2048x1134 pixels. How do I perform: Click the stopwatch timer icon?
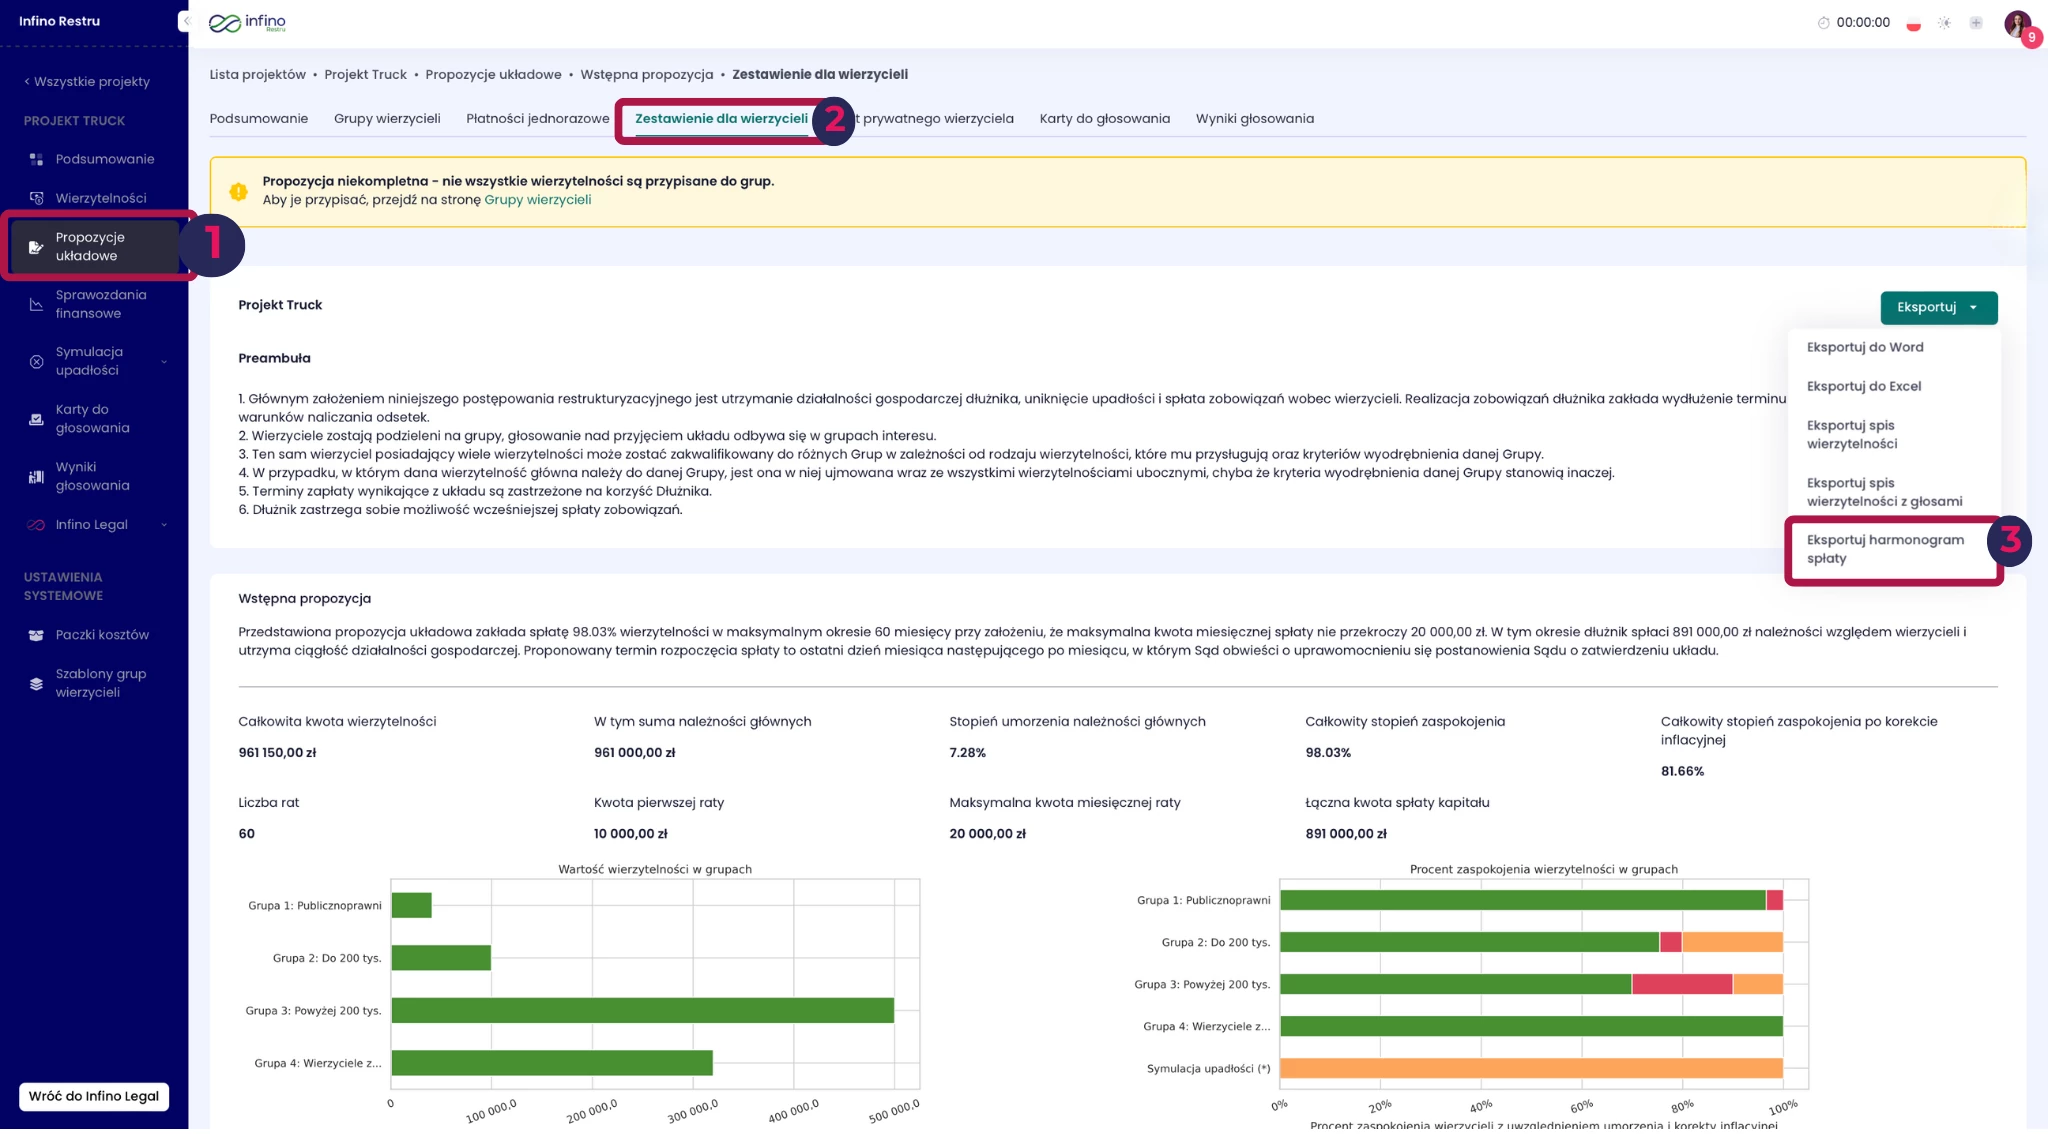coord(1823,23)
